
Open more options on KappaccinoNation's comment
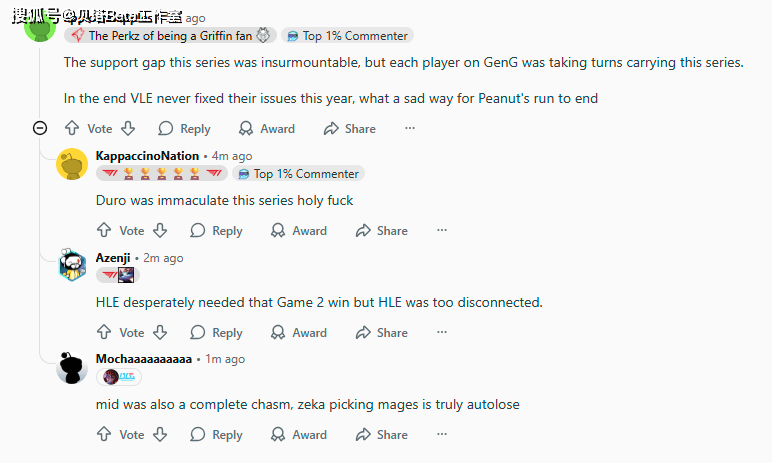coord(441,230)
